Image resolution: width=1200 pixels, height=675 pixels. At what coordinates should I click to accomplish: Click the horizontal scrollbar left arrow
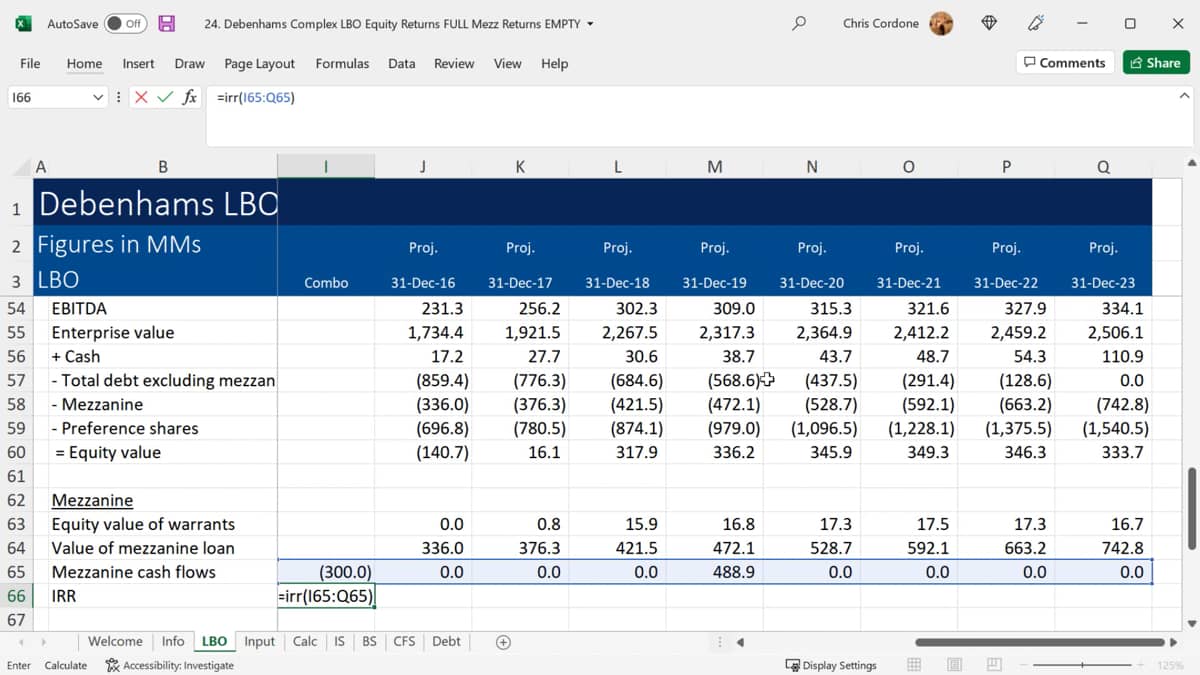click(741, 642)
